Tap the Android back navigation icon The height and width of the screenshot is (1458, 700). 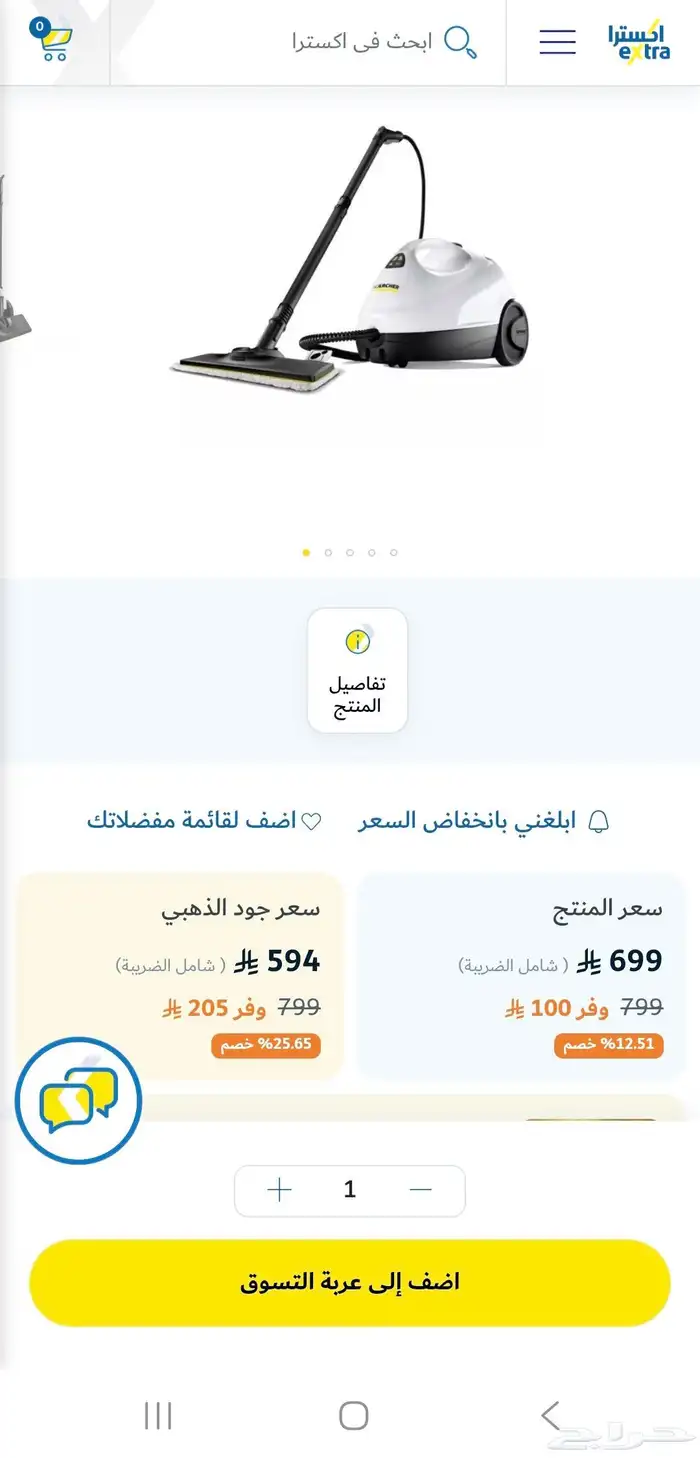[549, 1416]
